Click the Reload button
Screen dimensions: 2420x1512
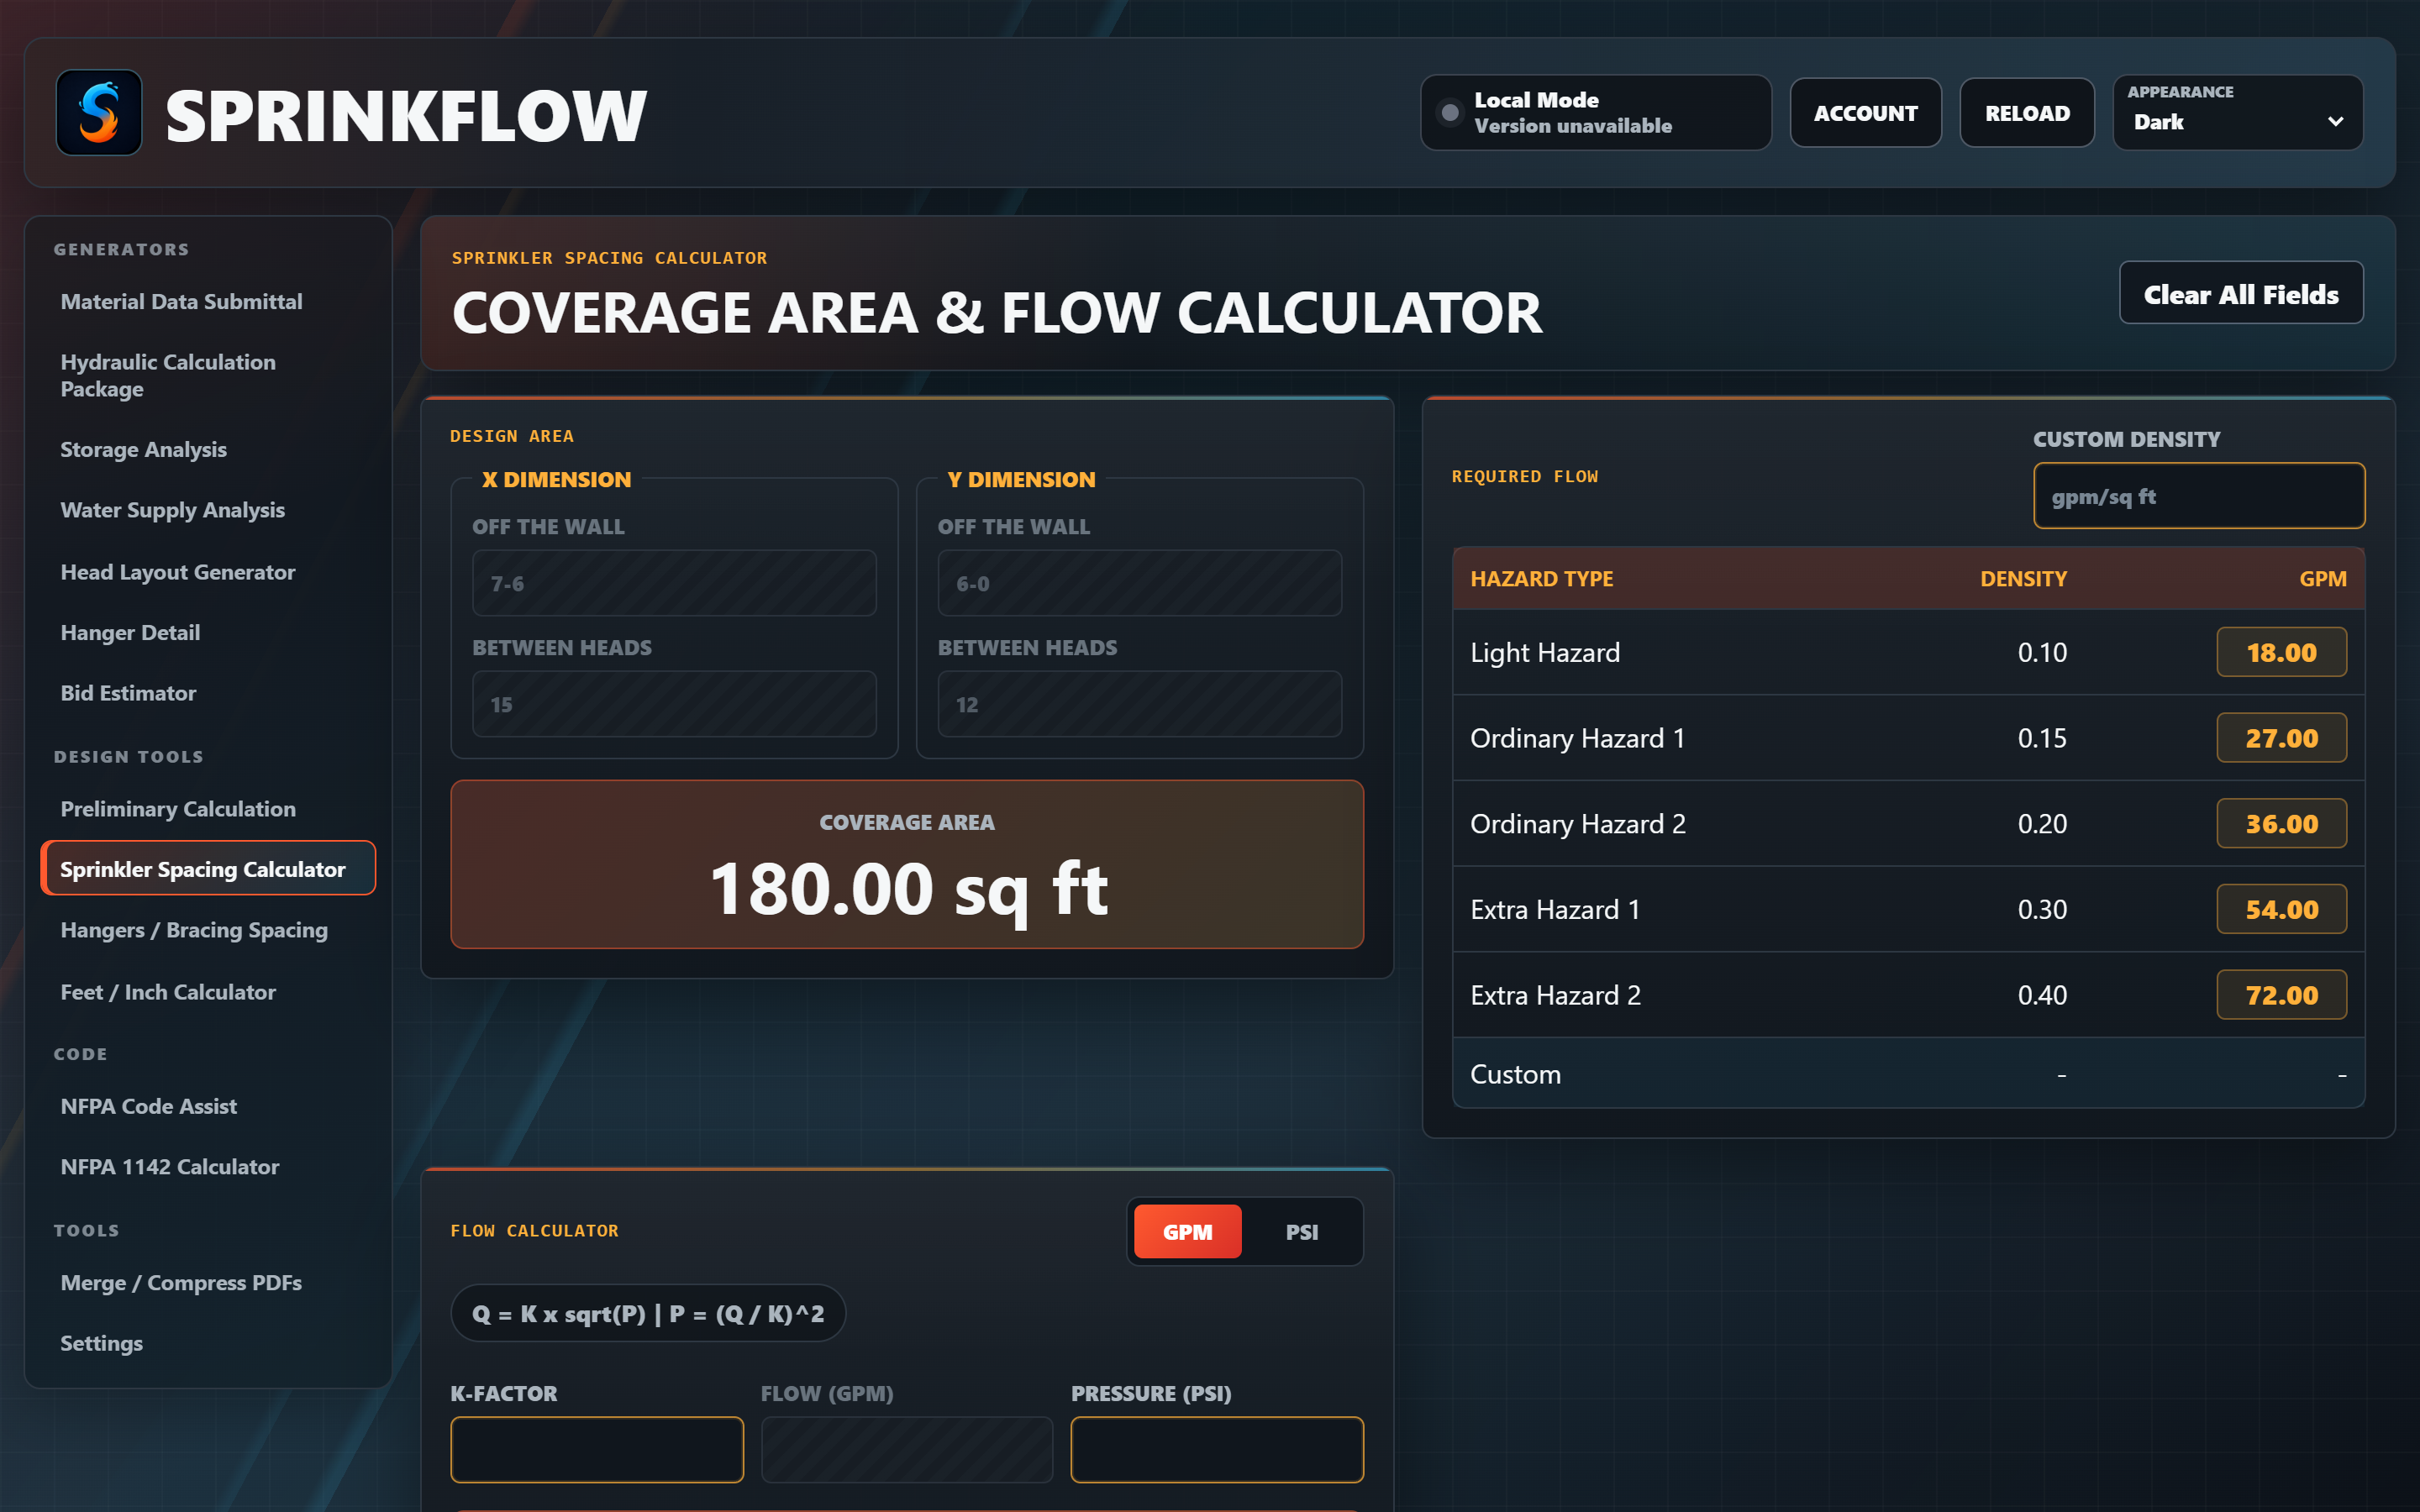2027,113
